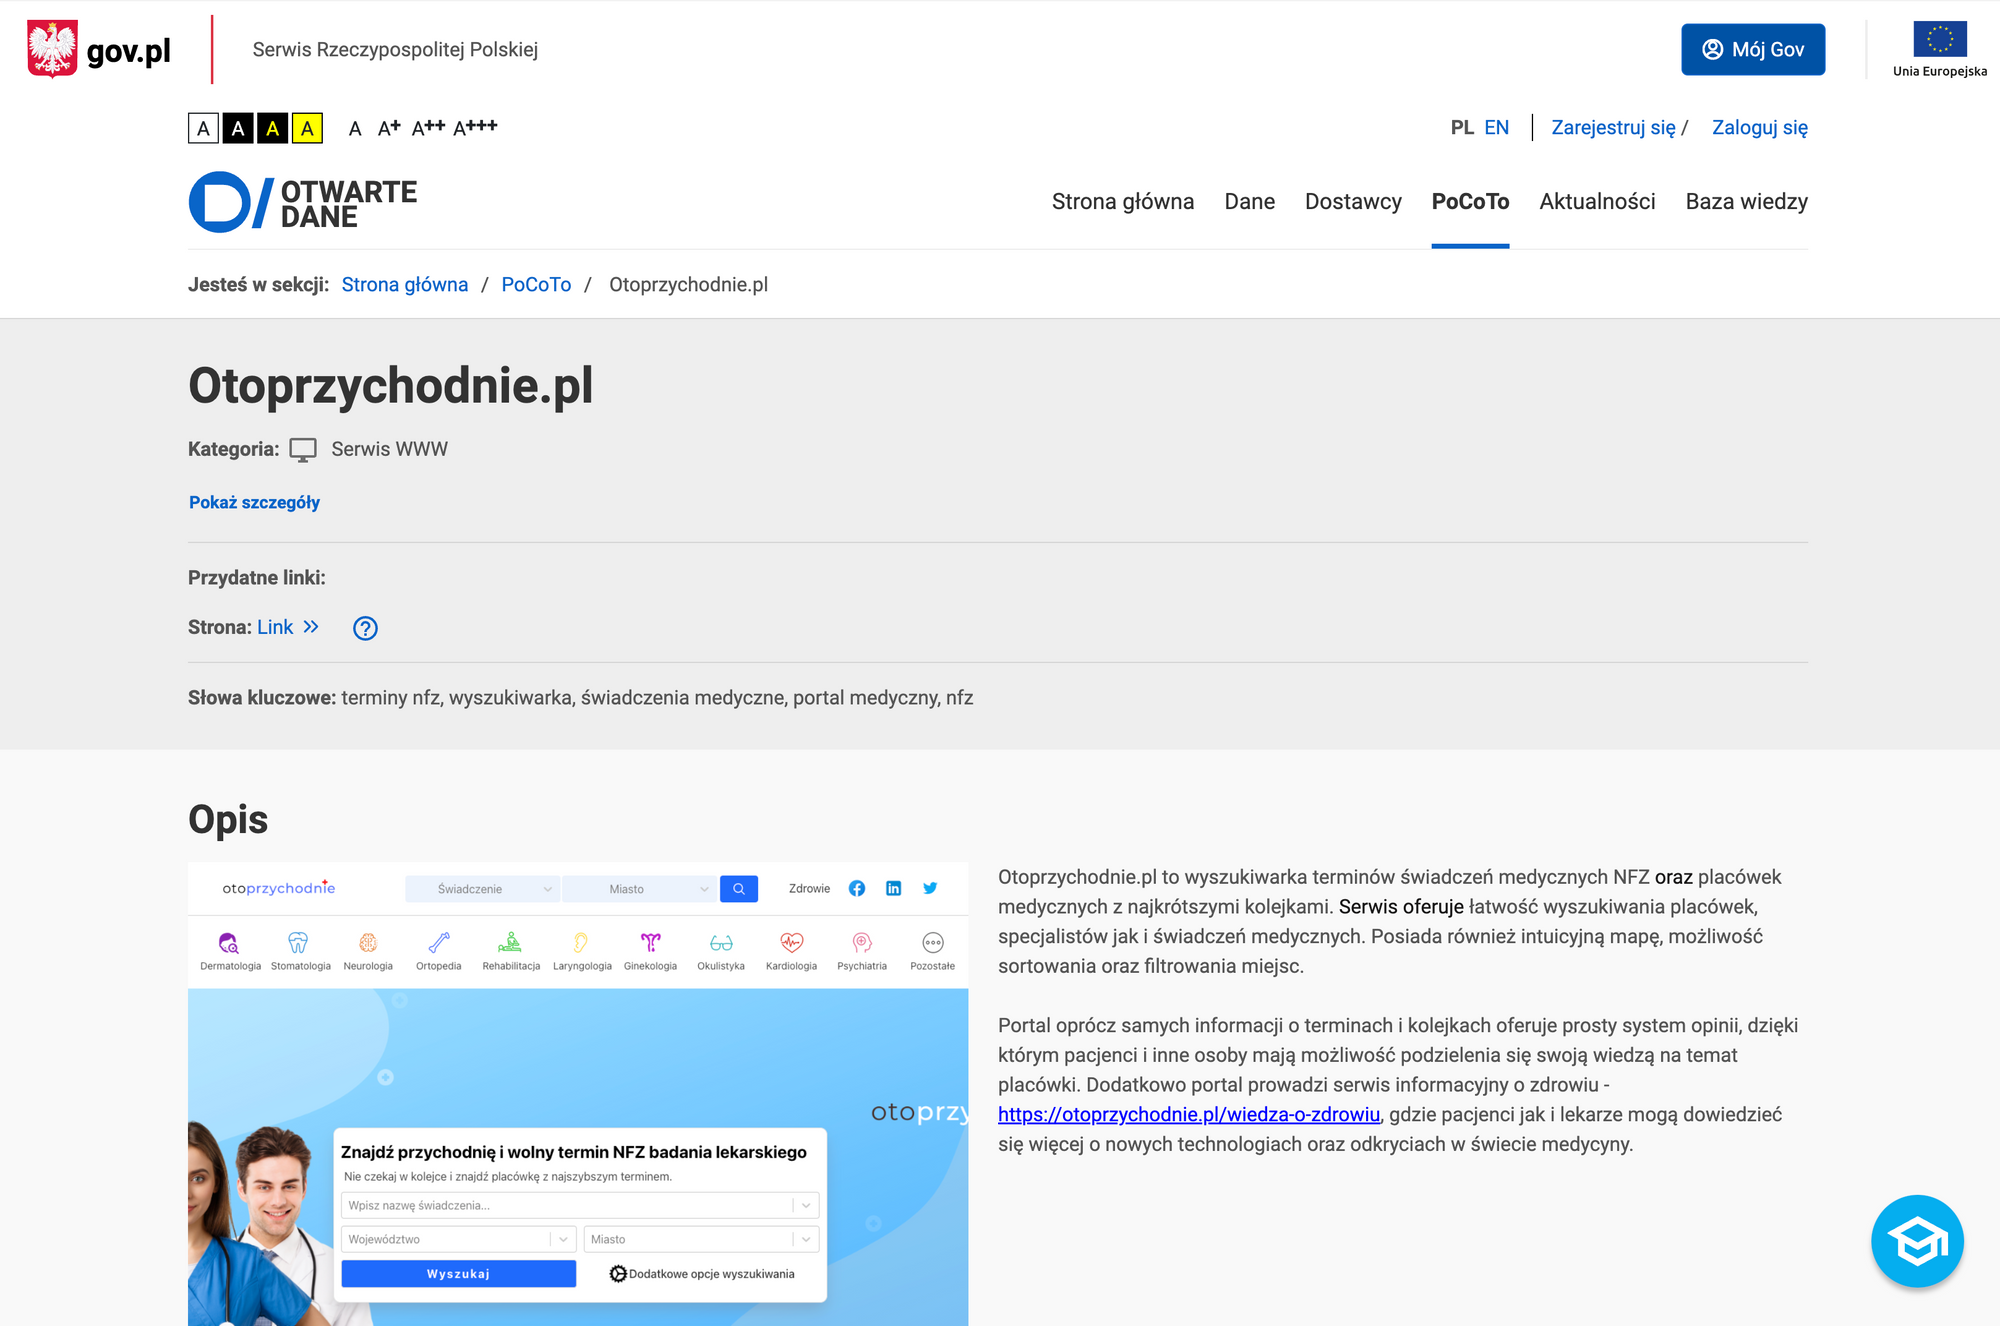Open the Województwo dropdown
The image size is (2000, 1326).
(x=459, y=1240)
